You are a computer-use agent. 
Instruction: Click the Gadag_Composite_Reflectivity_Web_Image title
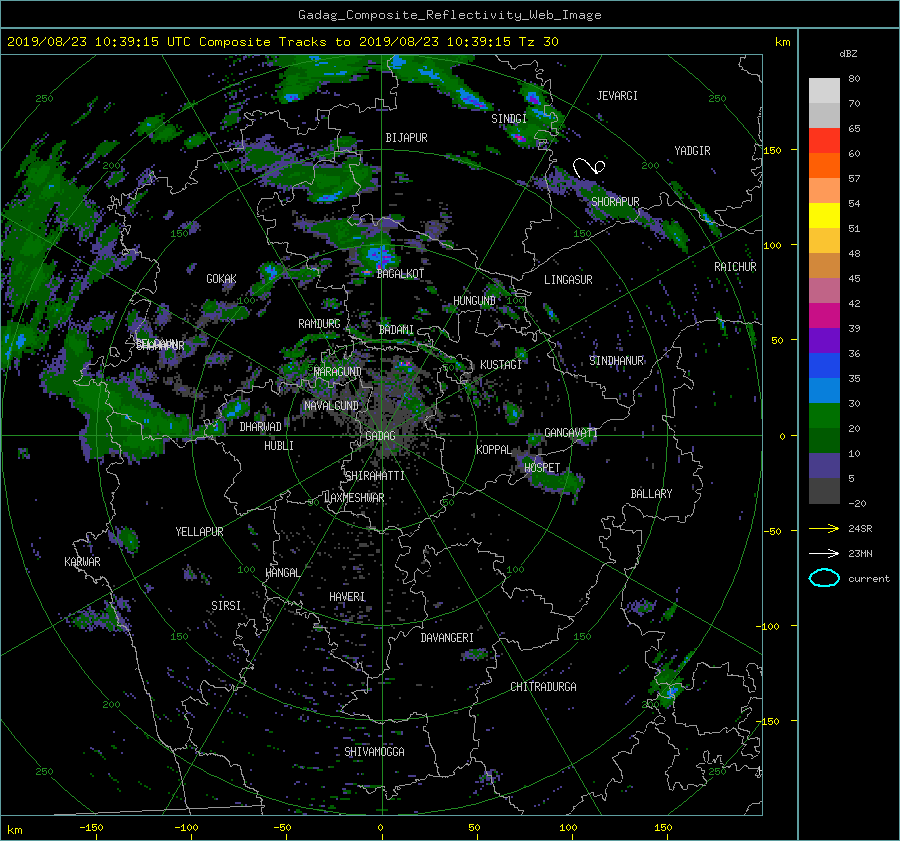tap(449, 15)
